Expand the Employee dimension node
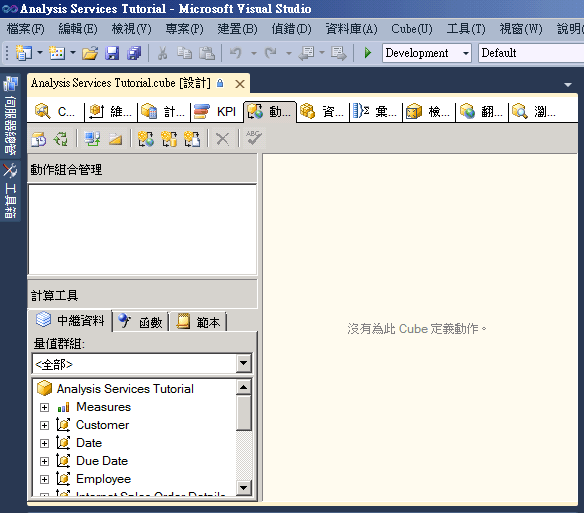Image resolution: width=584 pixels, height=513 pixels. point(44,479)
